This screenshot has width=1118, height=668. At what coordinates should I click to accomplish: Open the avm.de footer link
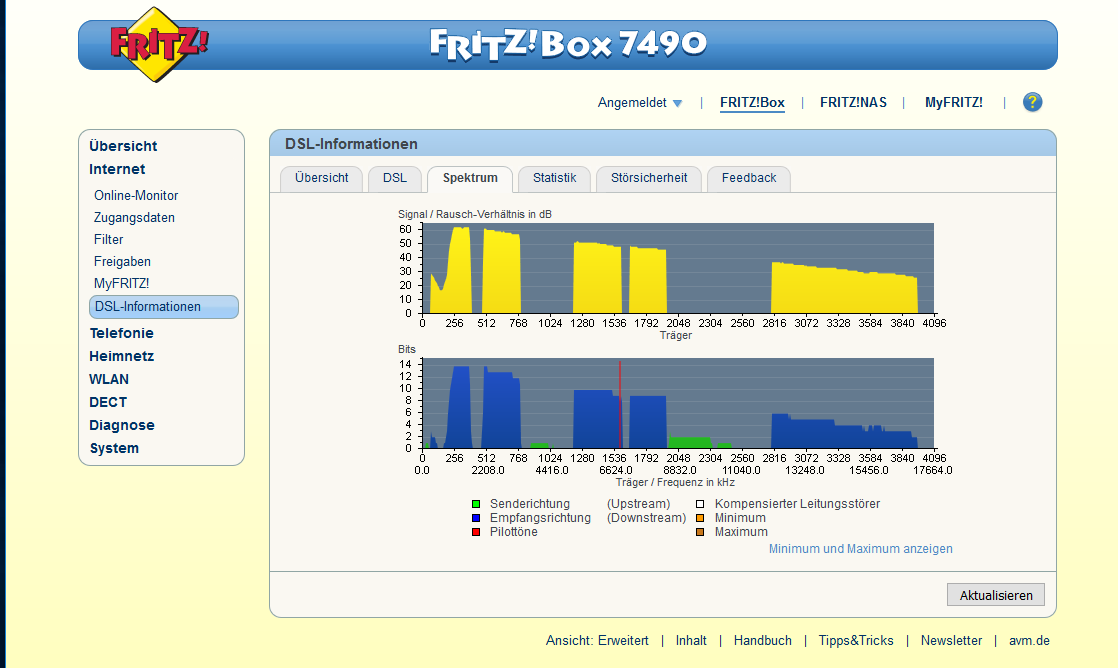[x=1029, y=641]
